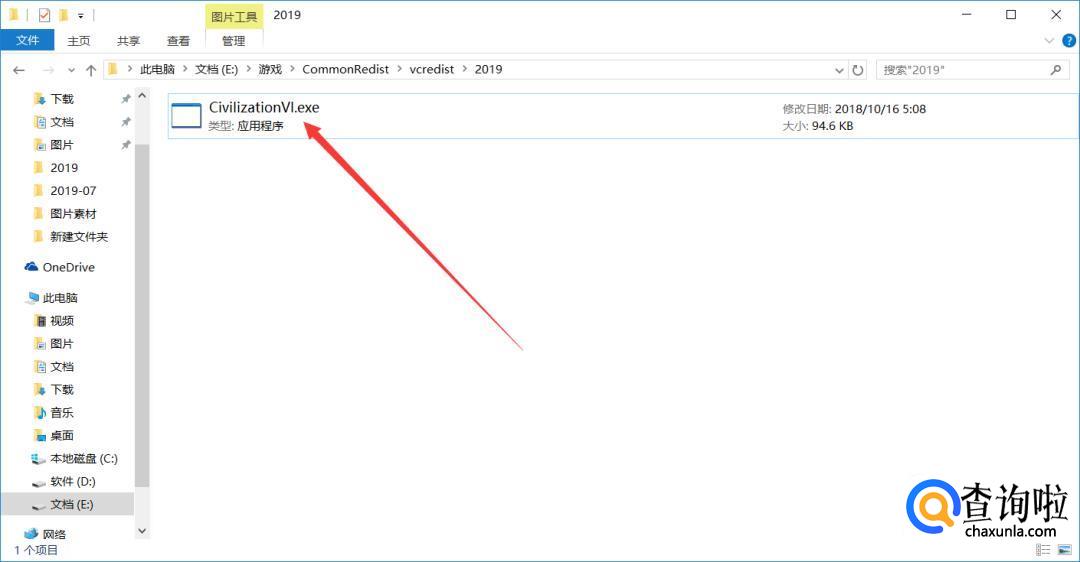Select 网络 in navigation pane
The image size is (1080, 562).
click(x=54, y=534)
